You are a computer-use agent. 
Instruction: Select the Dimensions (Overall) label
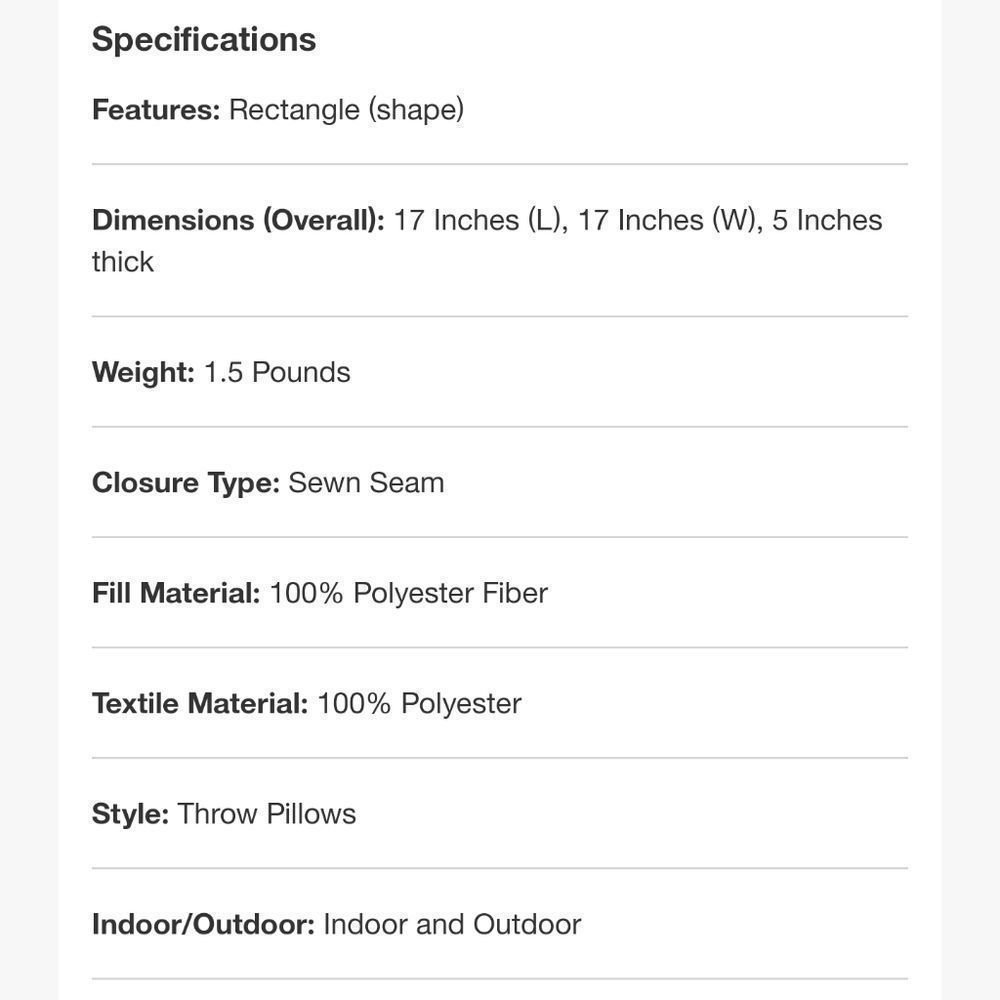tap(239, 221)
